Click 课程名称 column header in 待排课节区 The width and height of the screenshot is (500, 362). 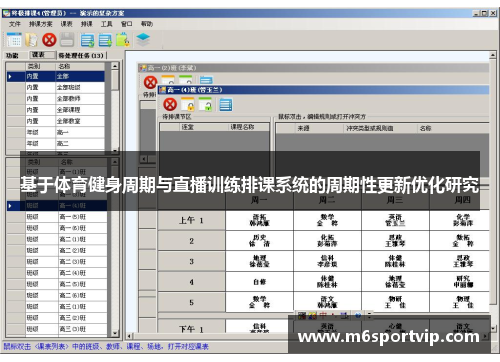click(x=249, y=127)
